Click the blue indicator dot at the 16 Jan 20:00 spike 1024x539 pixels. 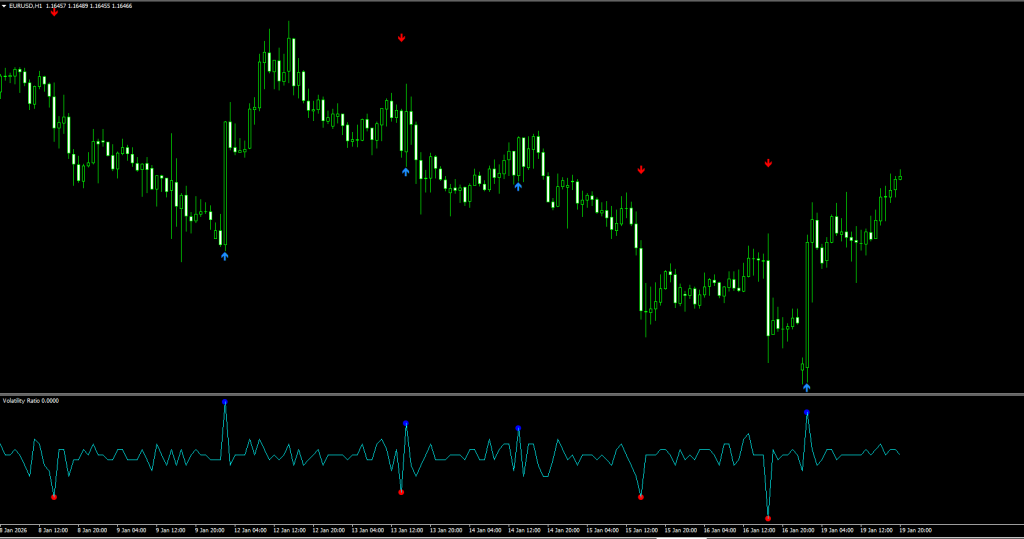807,412
